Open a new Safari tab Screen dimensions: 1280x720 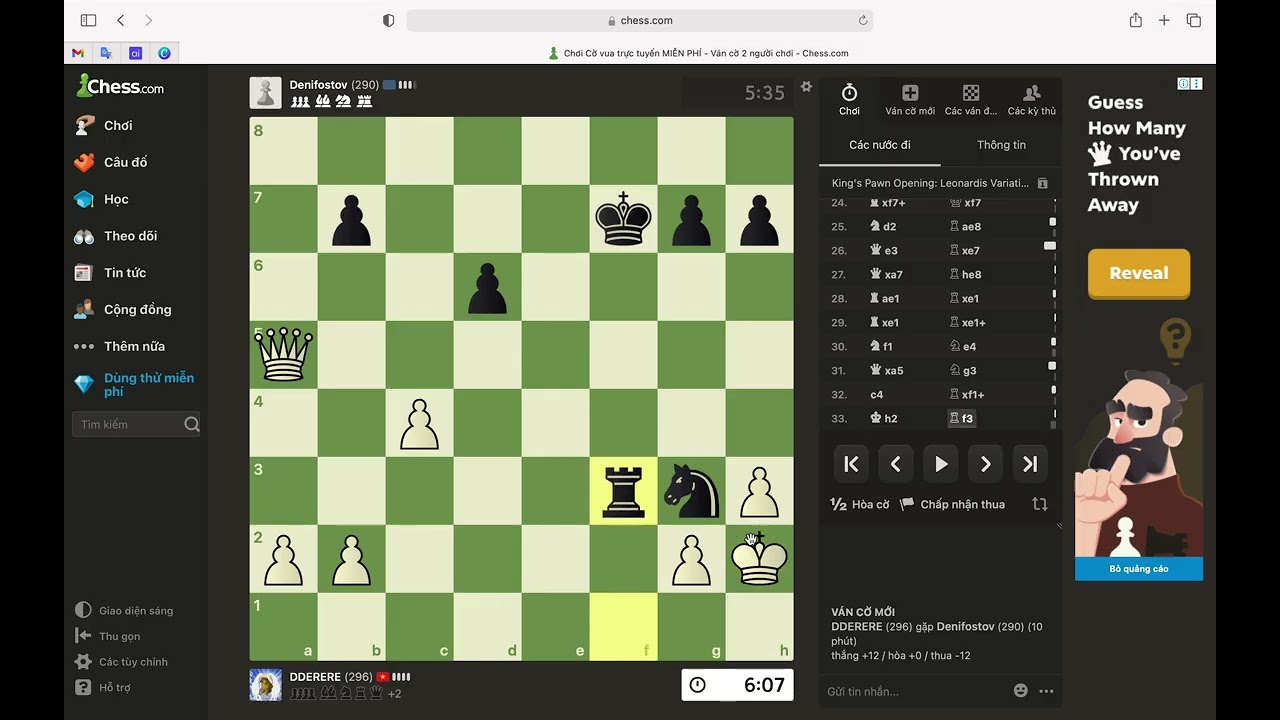pyautogui.click(x=1164, y=20)
